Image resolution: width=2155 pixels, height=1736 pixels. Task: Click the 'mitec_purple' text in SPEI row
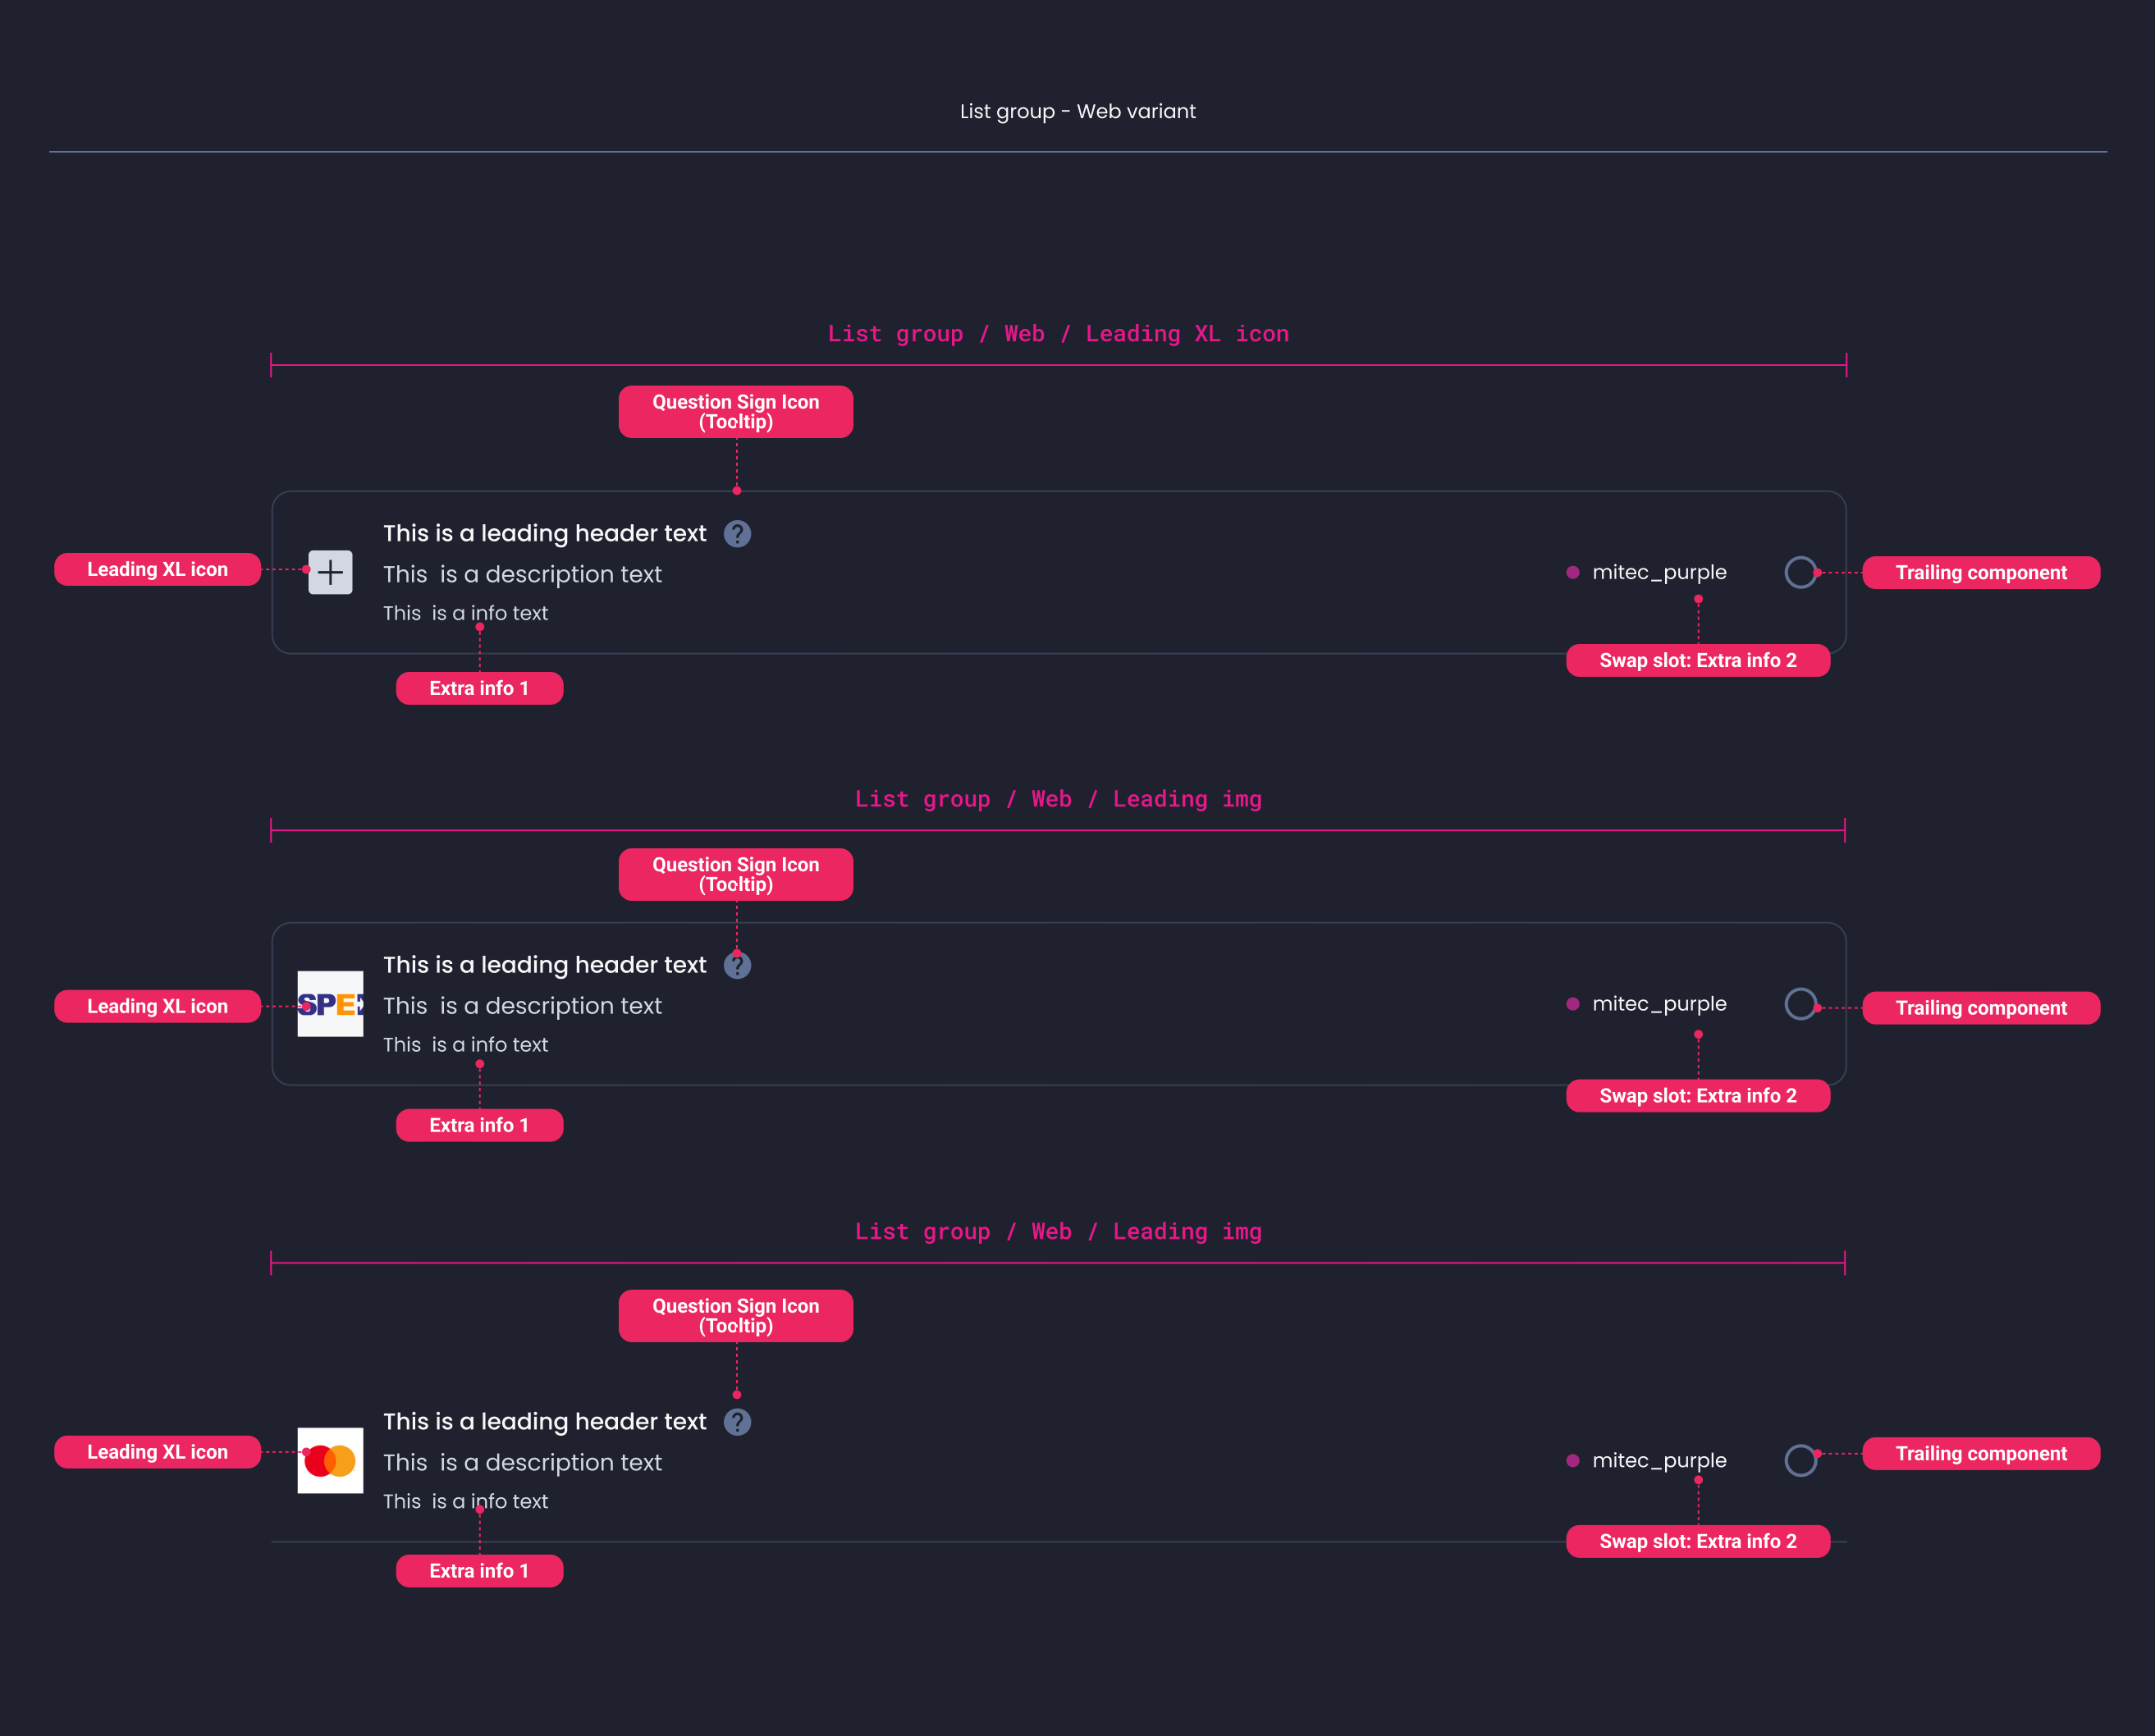click(x=1659, y=1004)
